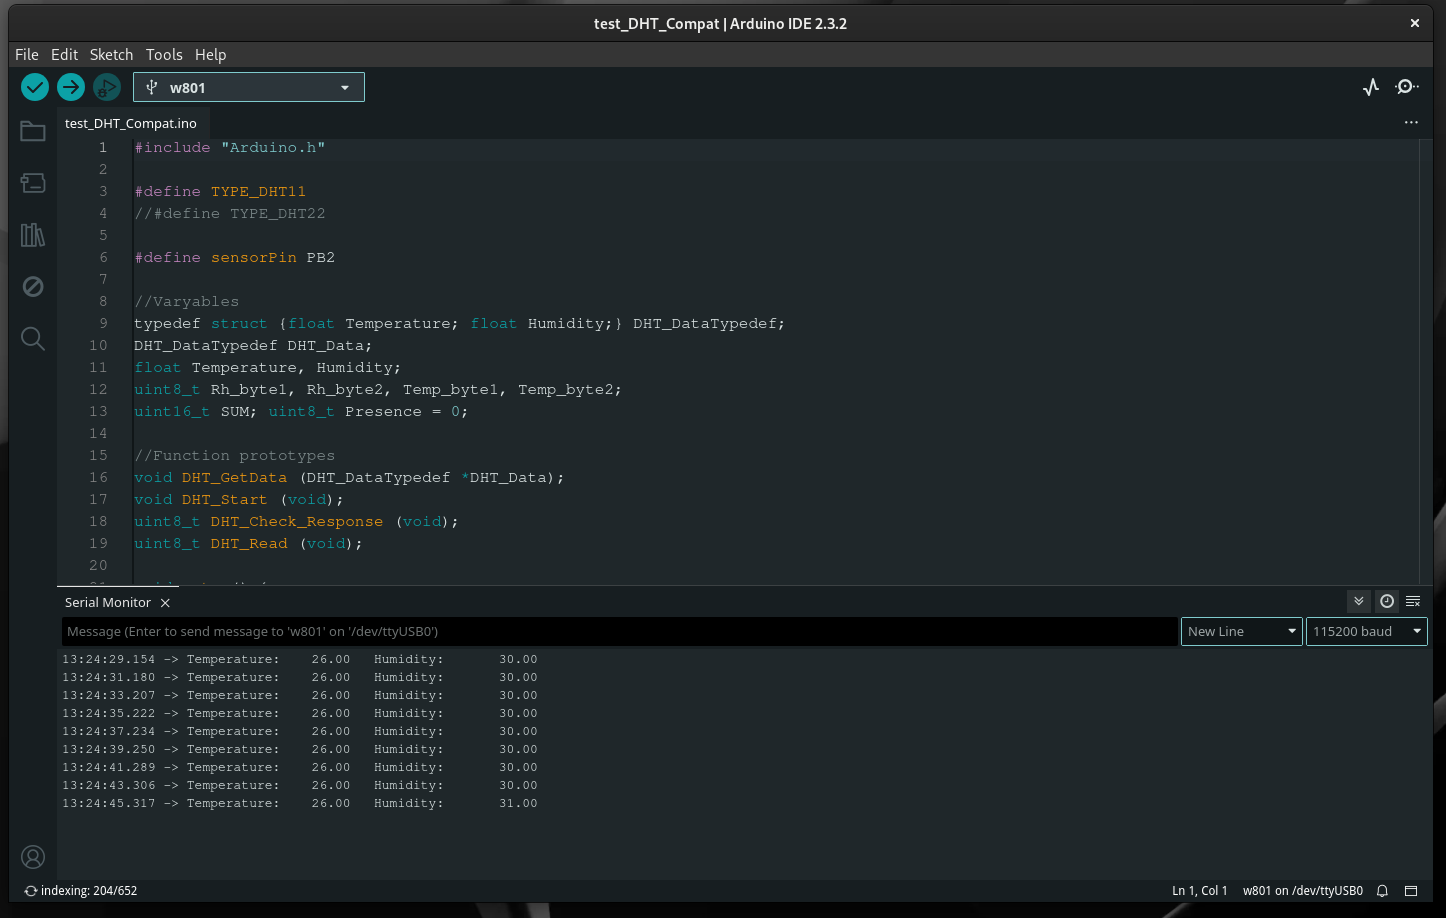The width and height of the screenshot is (1446, 918).
Task: Open the 115200 baud rate dropdown
Action: pyautogui.click(x=1367, y=631)
